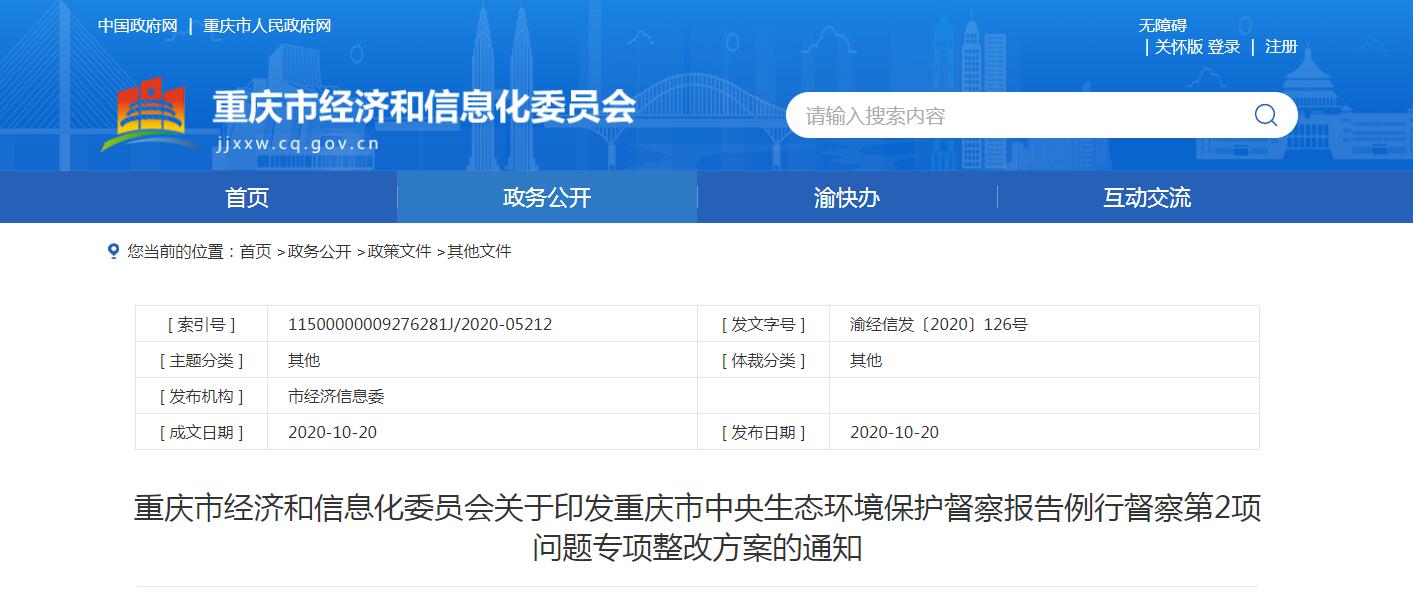Open 其他文件 in the breadcrumb trail
Image resolution: width=1413 pixels, height=594 pixels.
481,251
